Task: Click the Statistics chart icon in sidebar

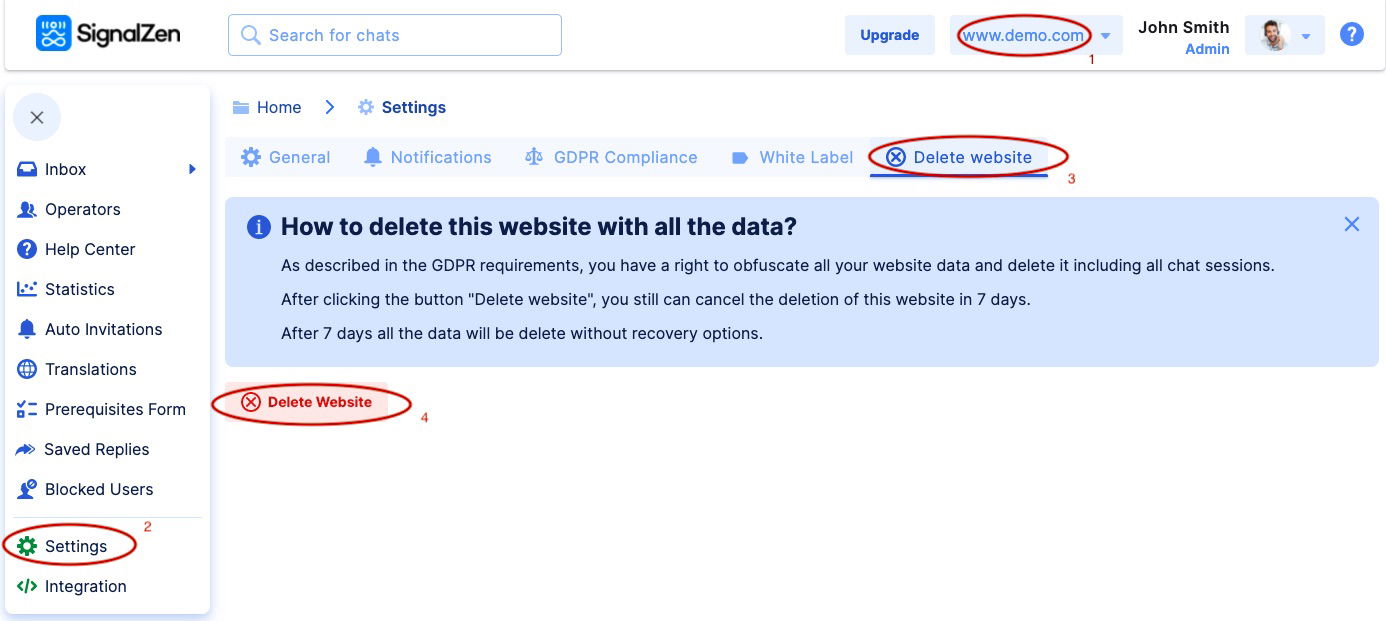Action: point(27,289)
